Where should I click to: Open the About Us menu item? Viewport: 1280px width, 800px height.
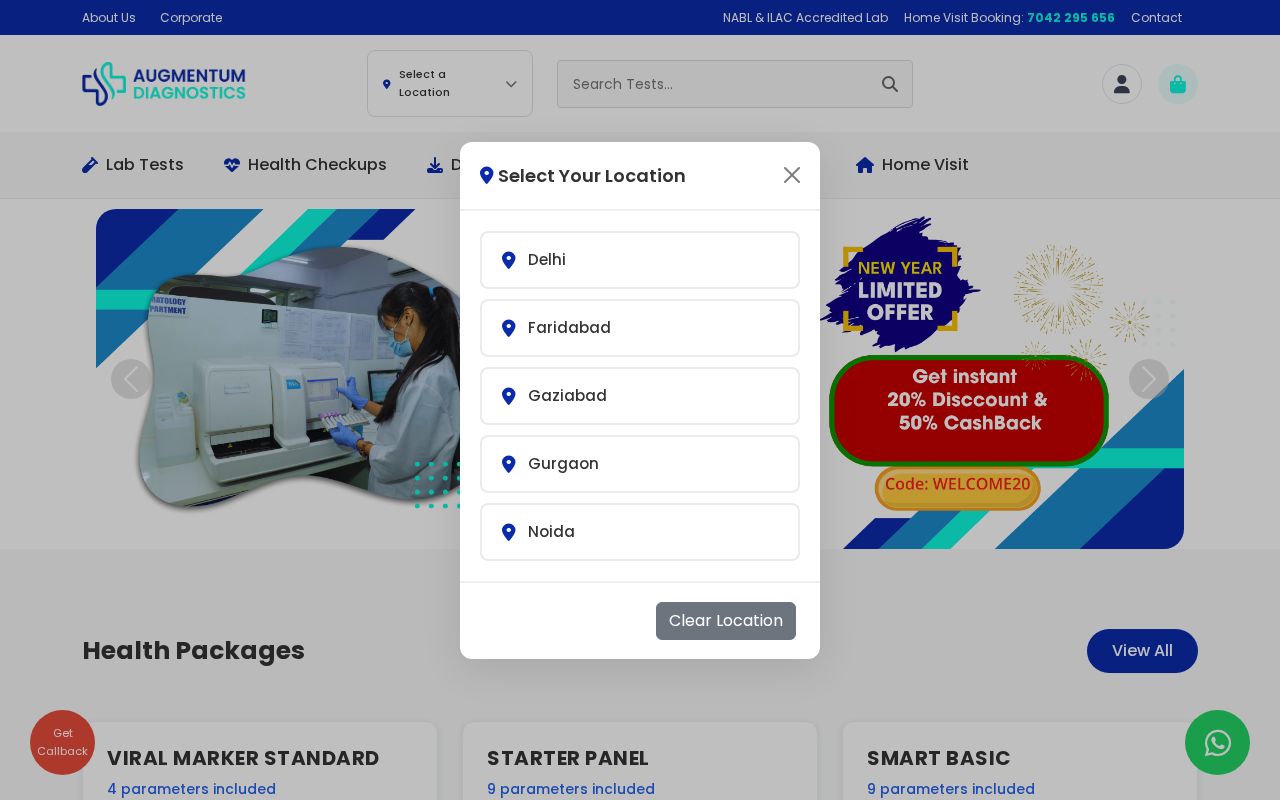[108, 17]
